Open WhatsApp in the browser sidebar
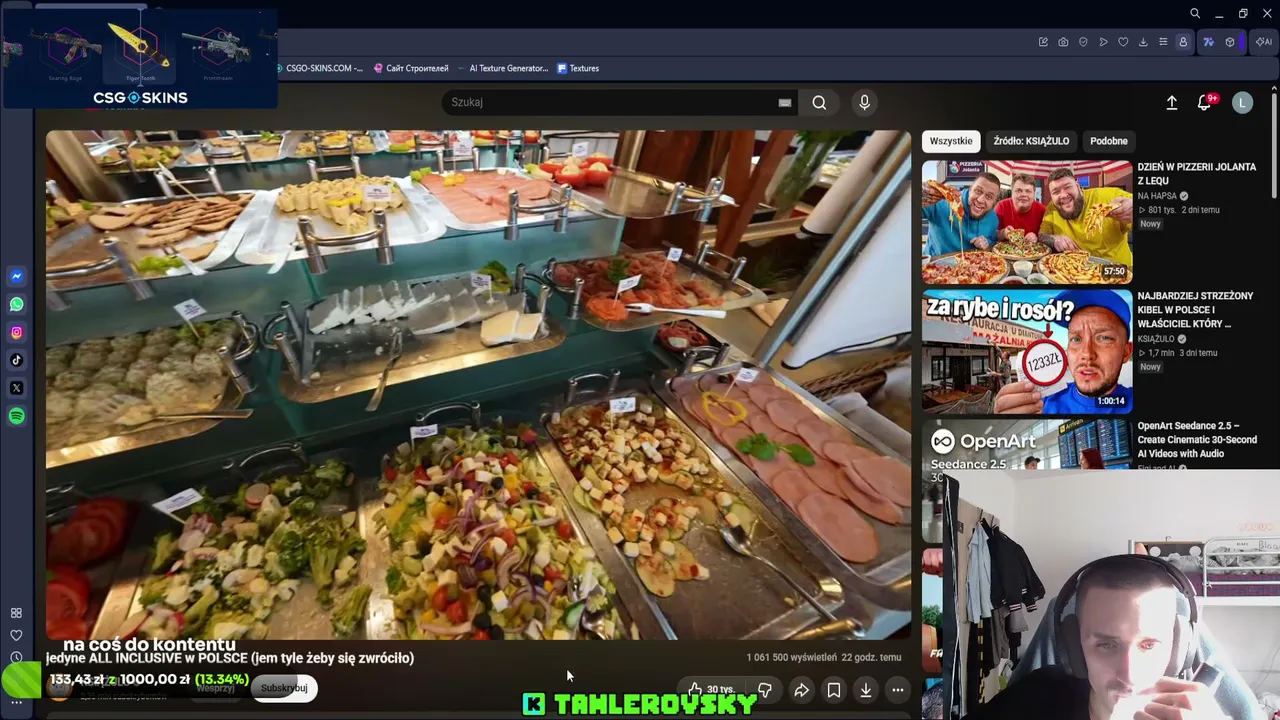1280x720 pixels. point(17,304)
